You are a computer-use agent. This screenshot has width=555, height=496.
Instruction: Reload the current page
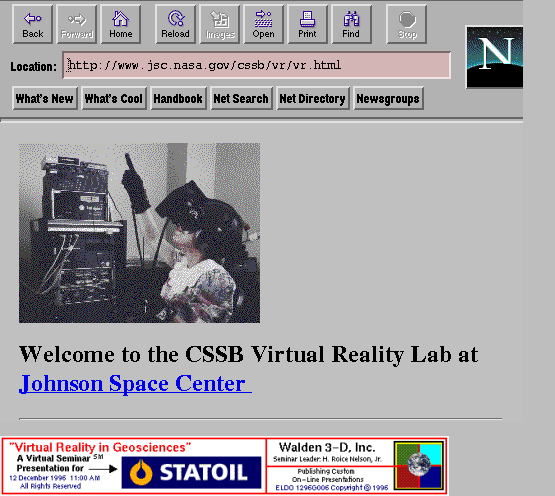(x=175, y=24)
